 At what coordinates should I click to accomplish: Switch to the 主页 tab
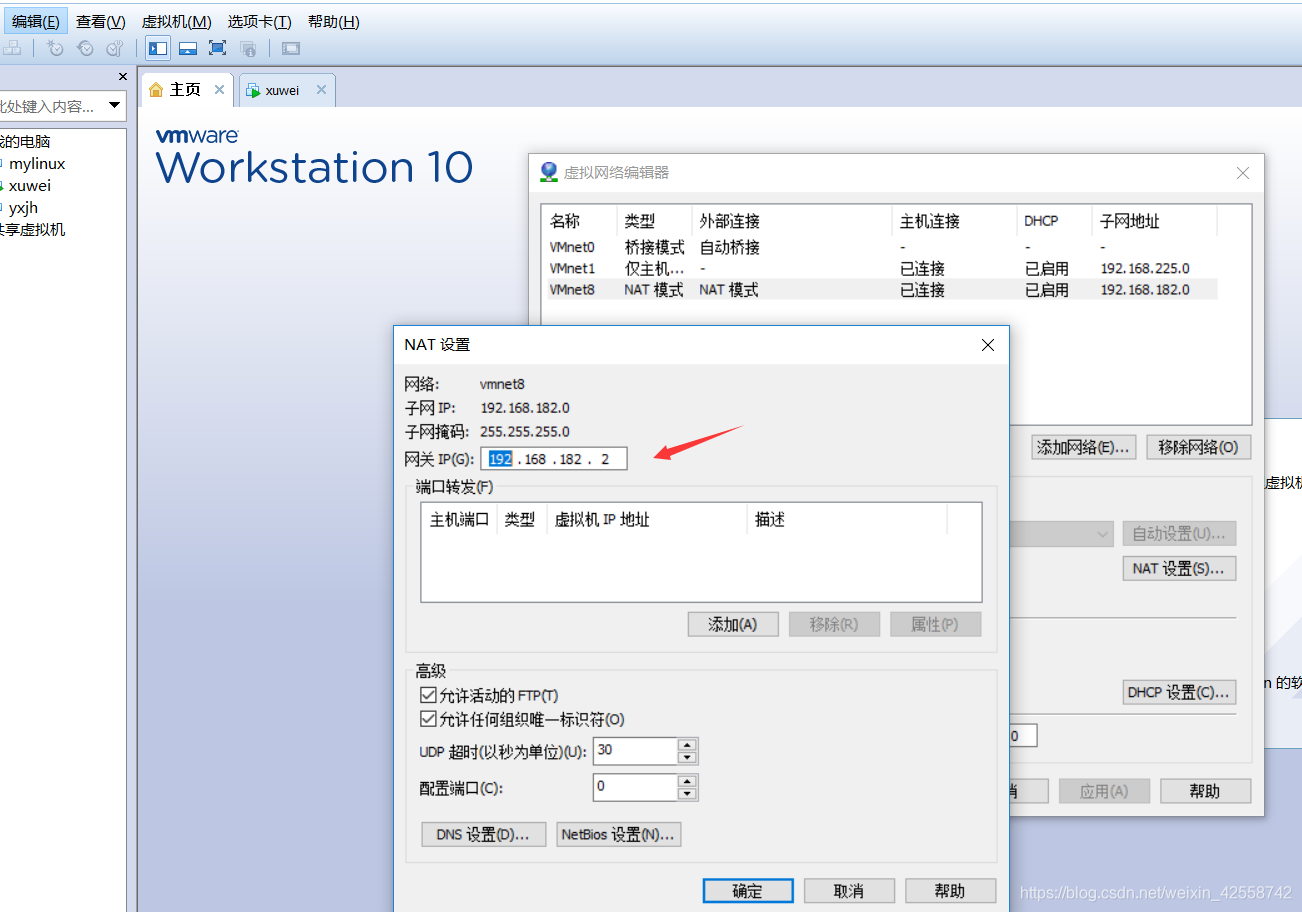coord(187,90)
